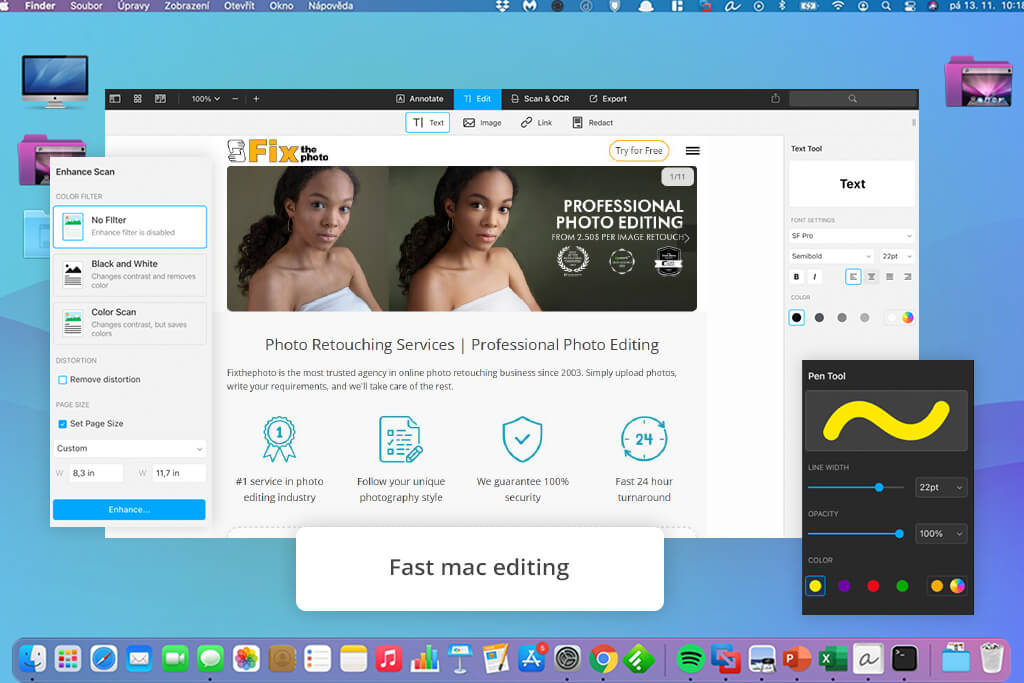Click the blue Enhance button
The height and width of the screenshot is (683, 1024).
129,509
